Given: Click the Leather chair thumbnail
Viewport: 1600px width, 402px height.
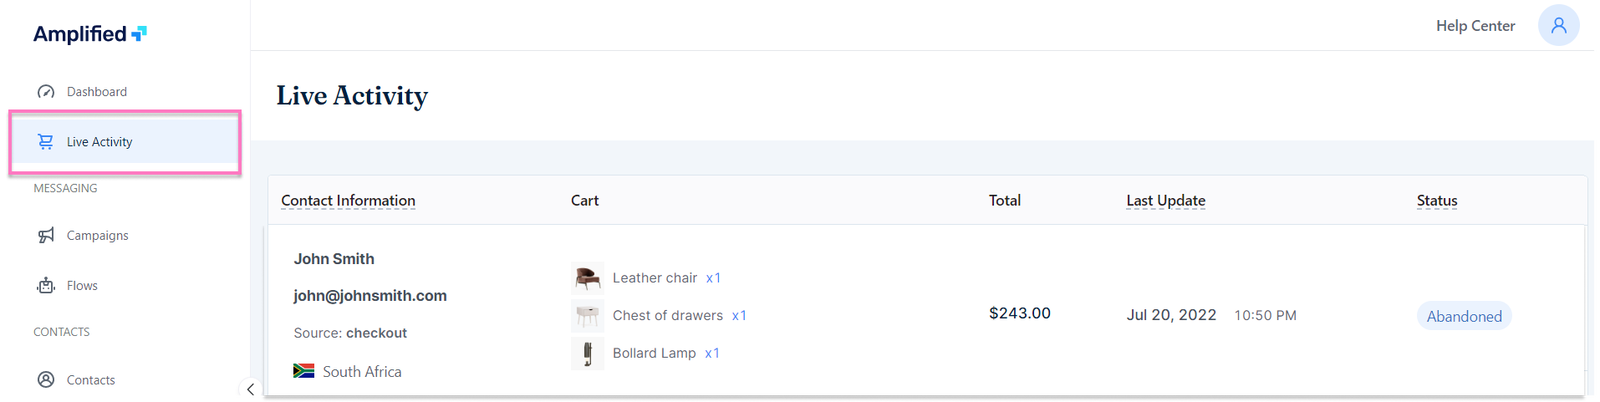Looking at the screenshot, I should coord(587,278).
